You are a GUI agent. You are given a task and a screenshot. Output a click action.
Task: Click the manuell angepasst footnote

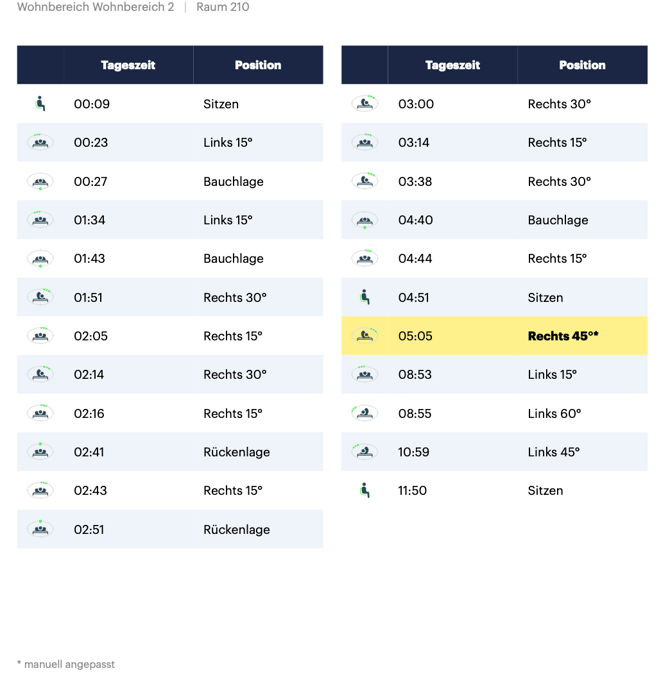coord(66,664)
